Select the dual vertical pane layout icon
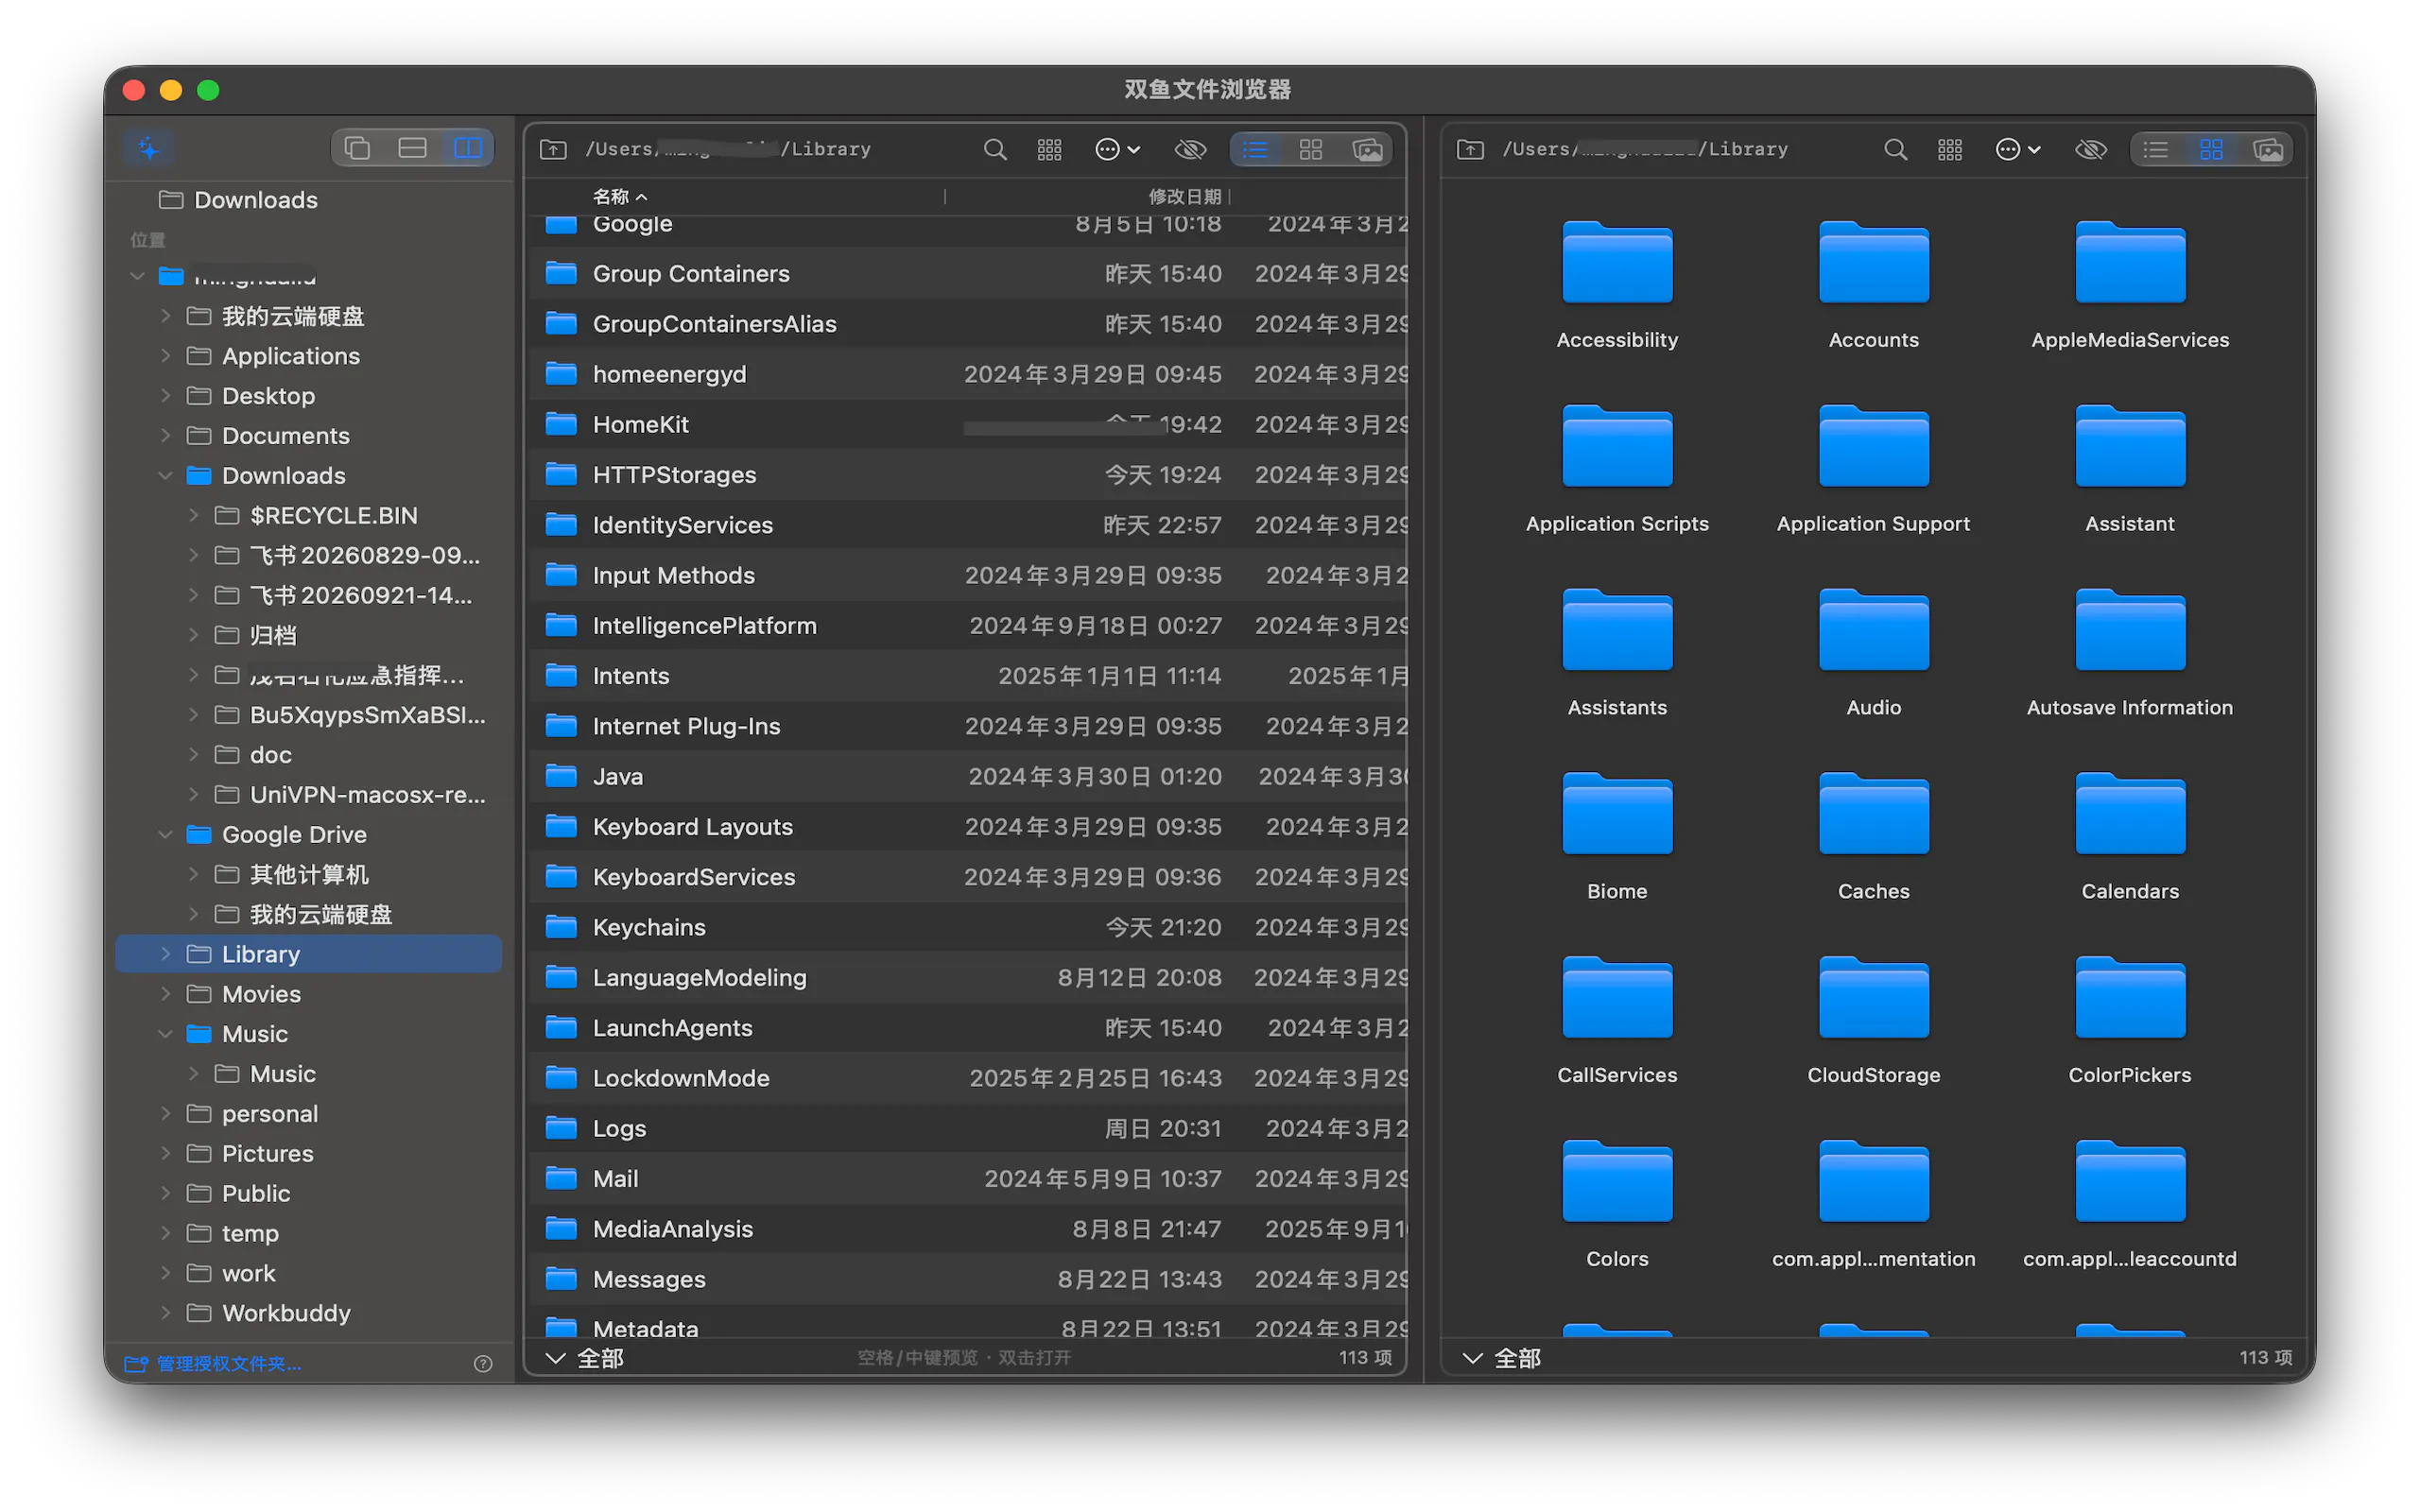 467,148
